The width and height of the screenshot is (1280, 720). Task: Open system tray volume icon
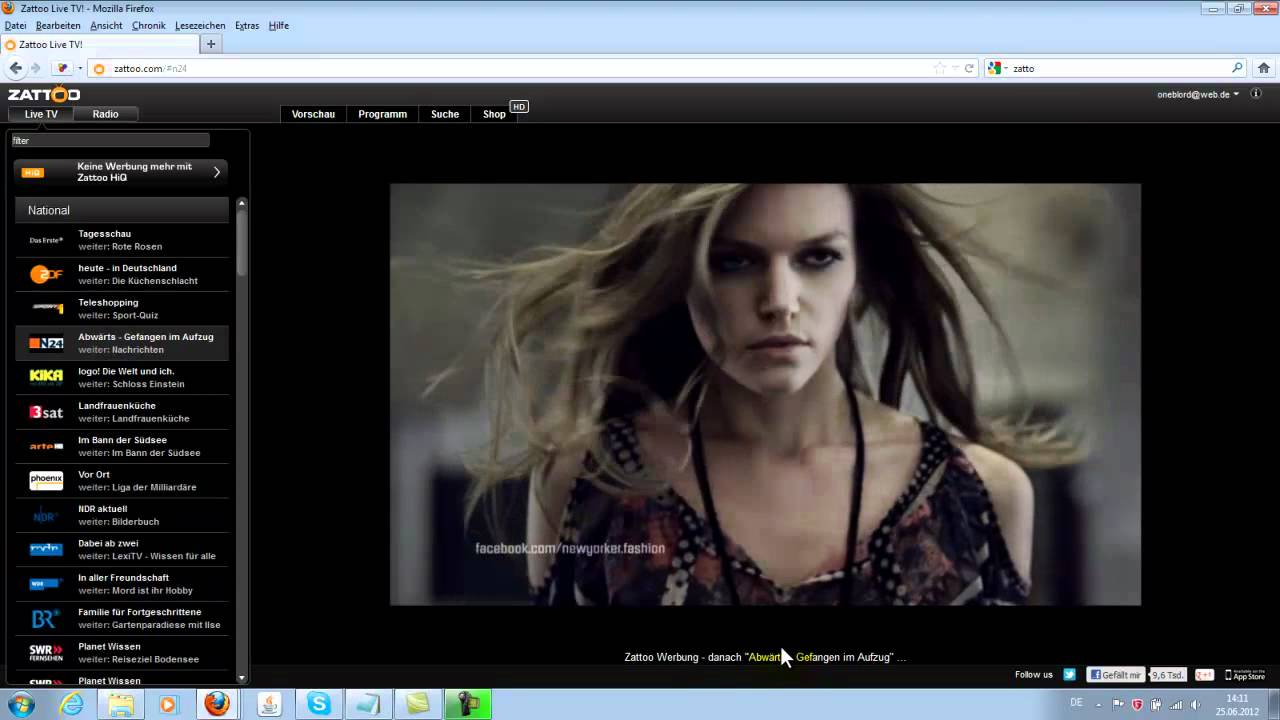click(x=1195, y=704)
